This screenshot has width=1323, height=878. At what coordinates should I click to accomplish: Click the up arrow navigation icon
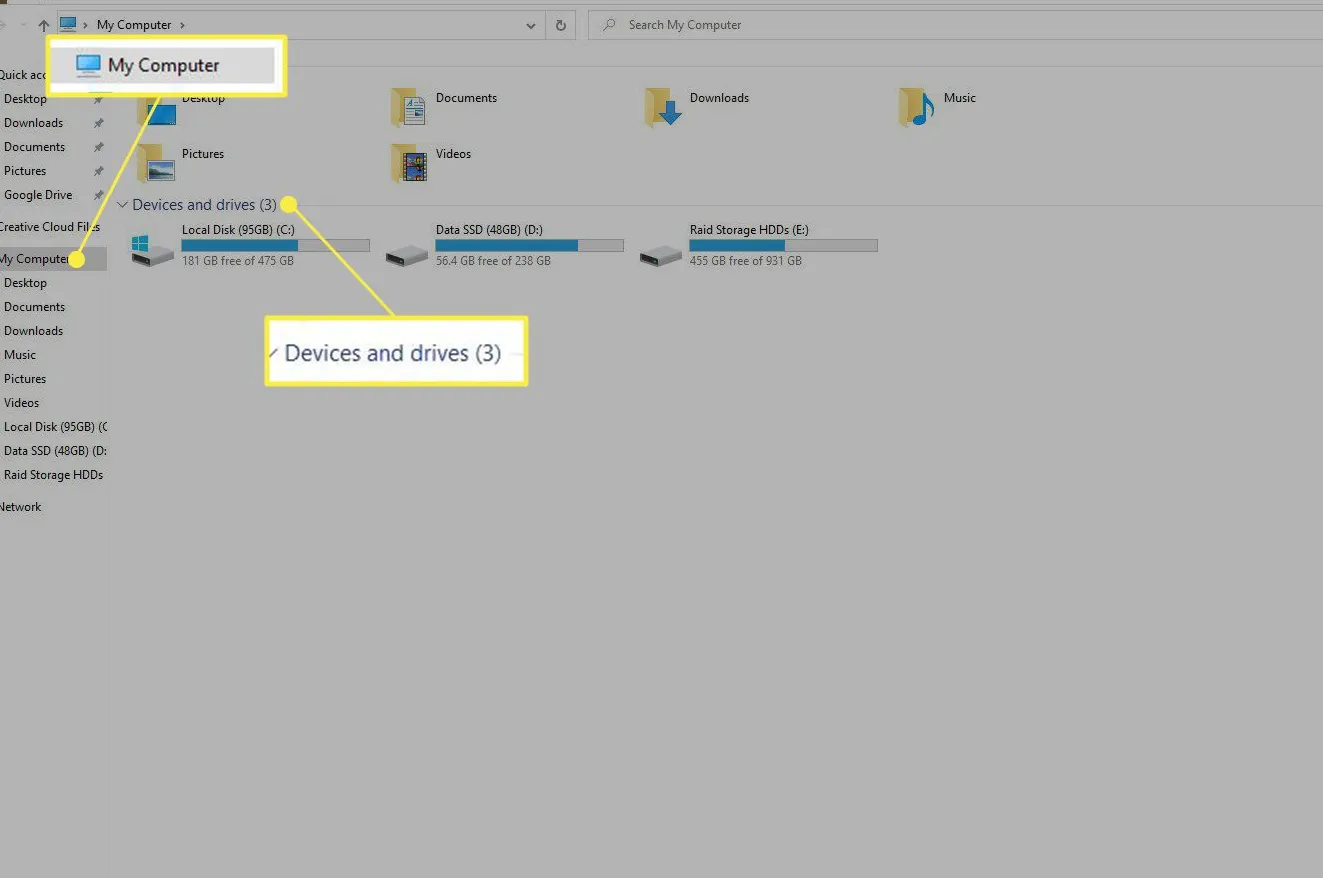[43, 24]
